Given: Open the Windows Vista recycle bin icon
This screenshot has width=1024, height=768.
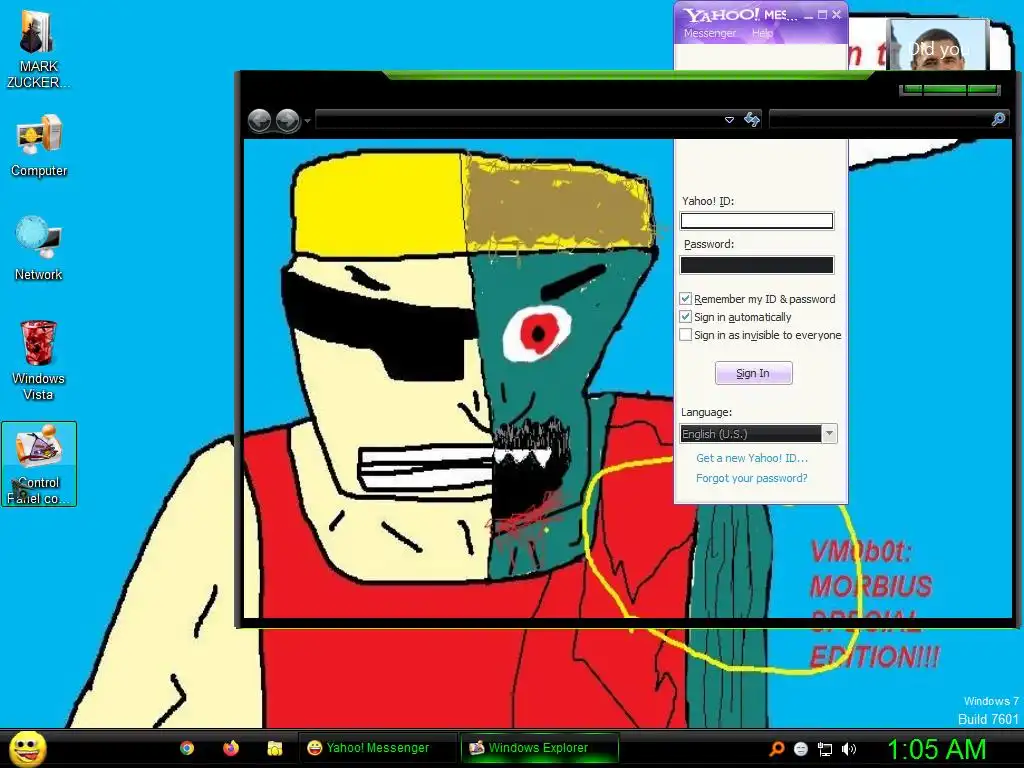Looking at the screenshot, I should click(39, 360).
